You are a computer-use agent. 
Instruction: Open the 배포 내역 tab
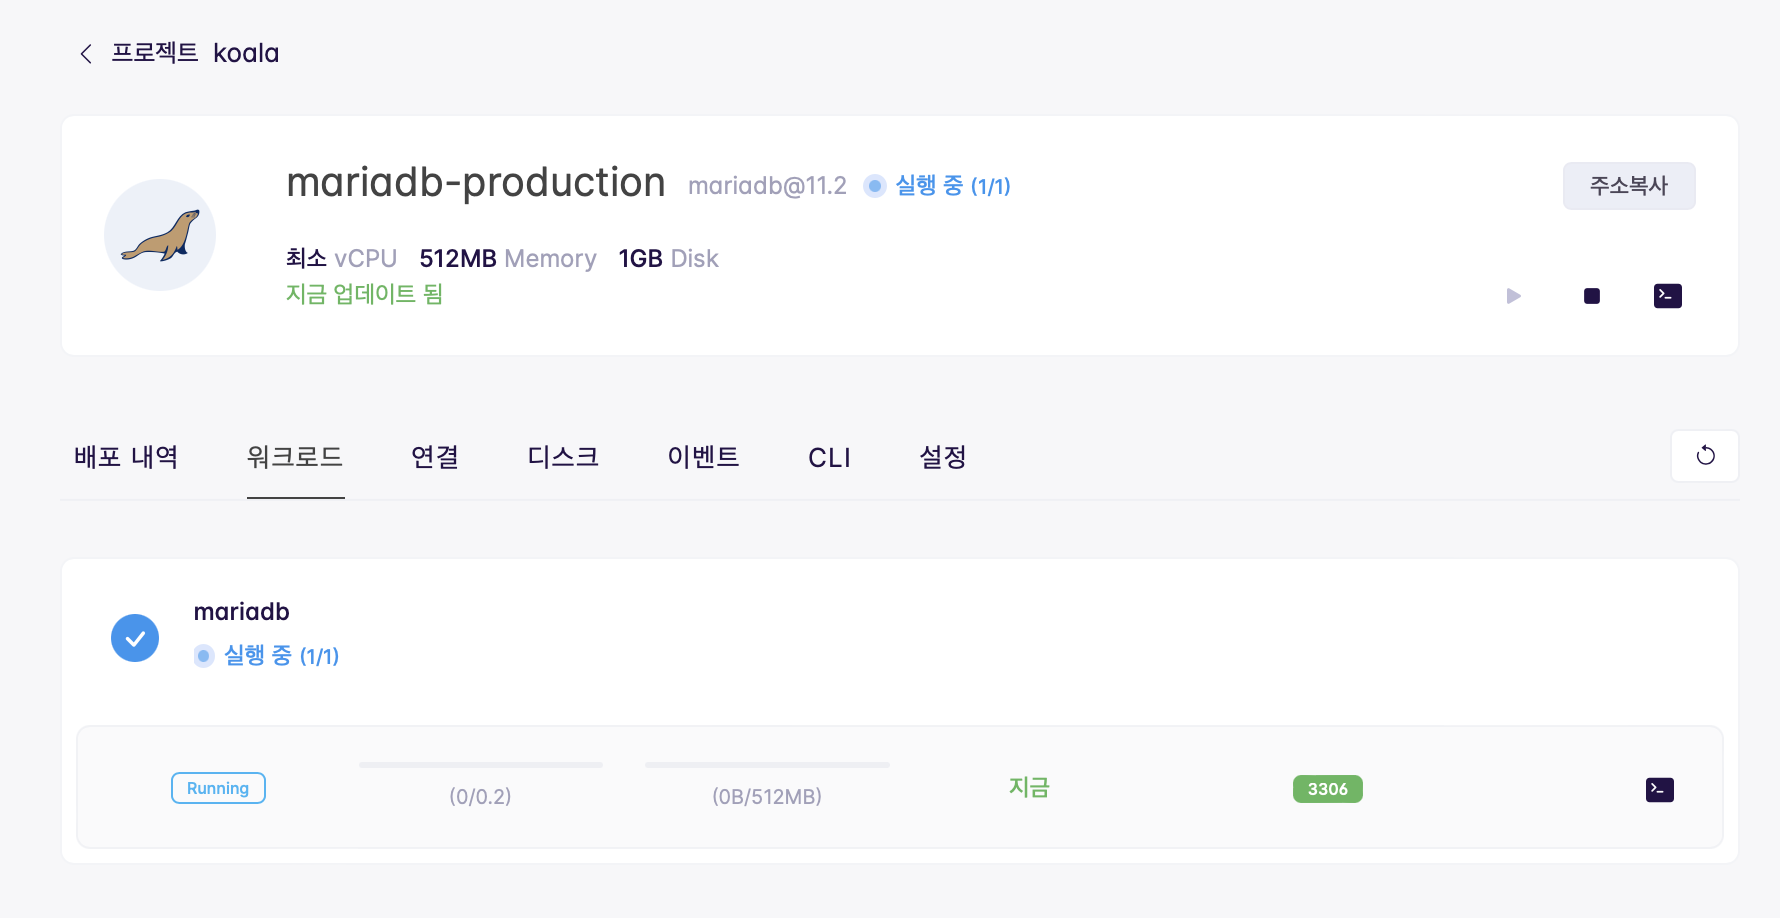click(126, 457)
